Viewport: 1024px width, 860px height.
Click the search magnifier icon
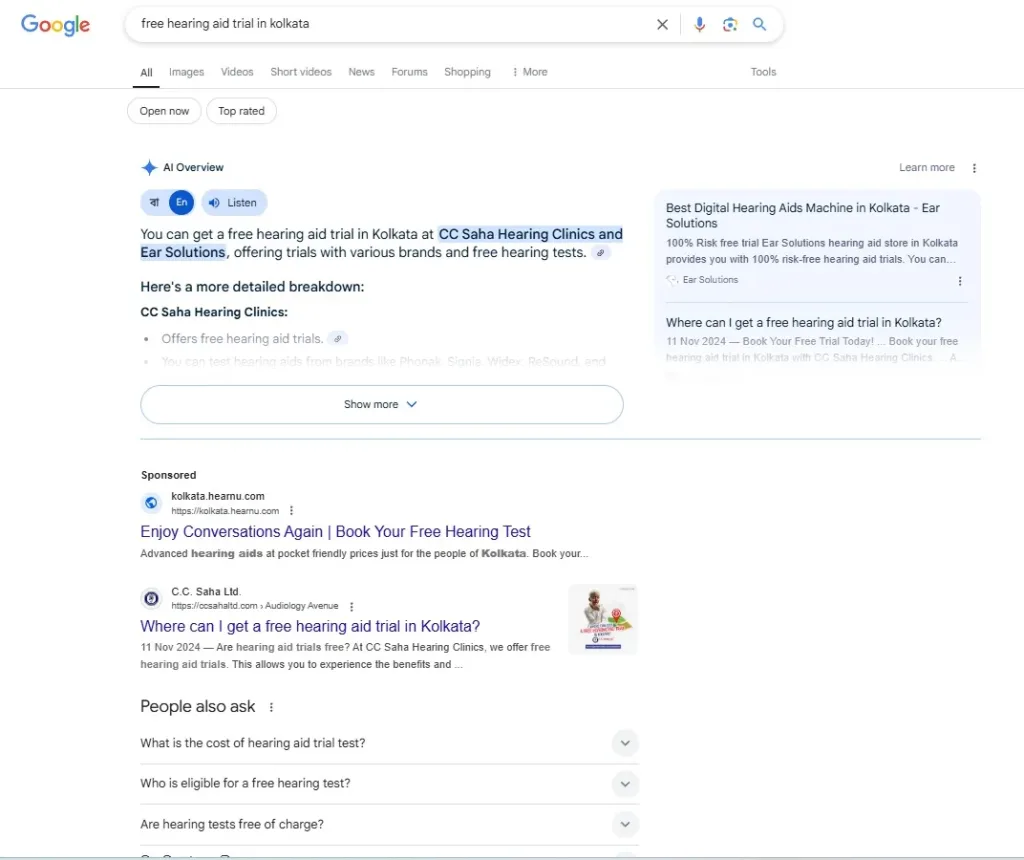(759, 24)
